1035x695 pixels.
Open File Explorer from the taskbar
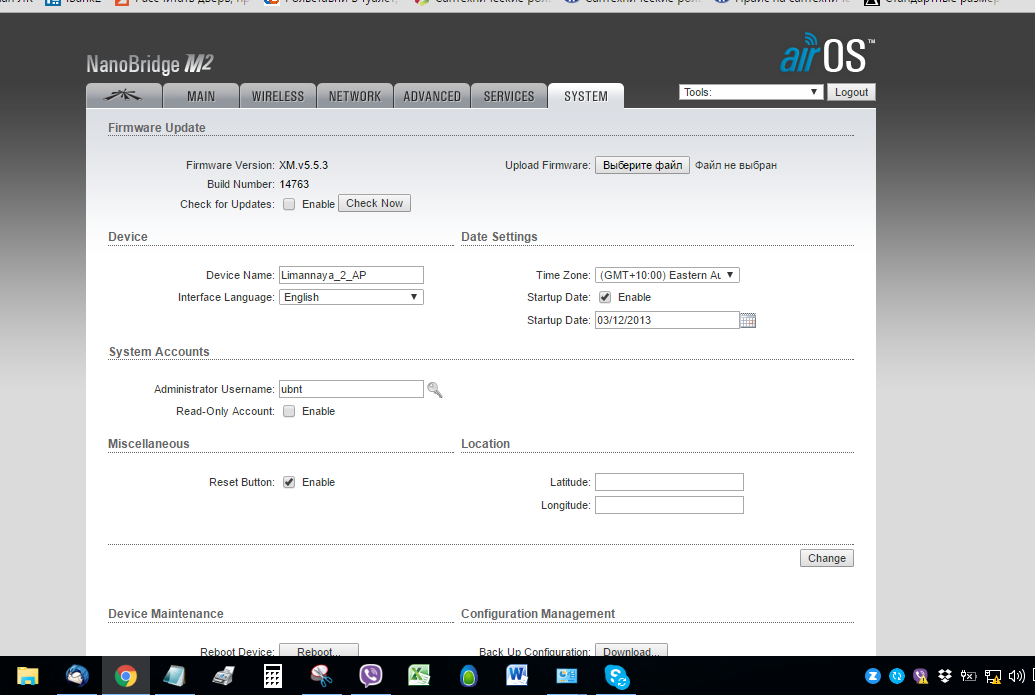coord(27,676)
